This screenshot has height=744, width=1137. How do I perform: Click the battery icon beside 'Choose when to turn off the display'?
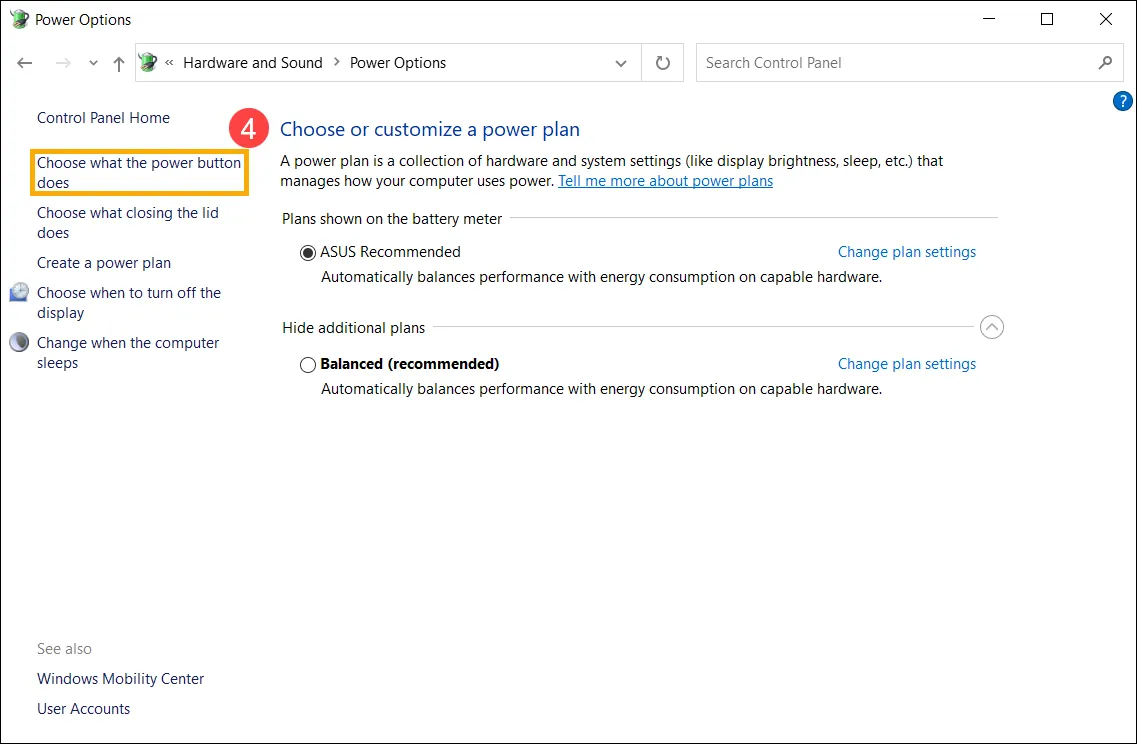coord(19,292)
